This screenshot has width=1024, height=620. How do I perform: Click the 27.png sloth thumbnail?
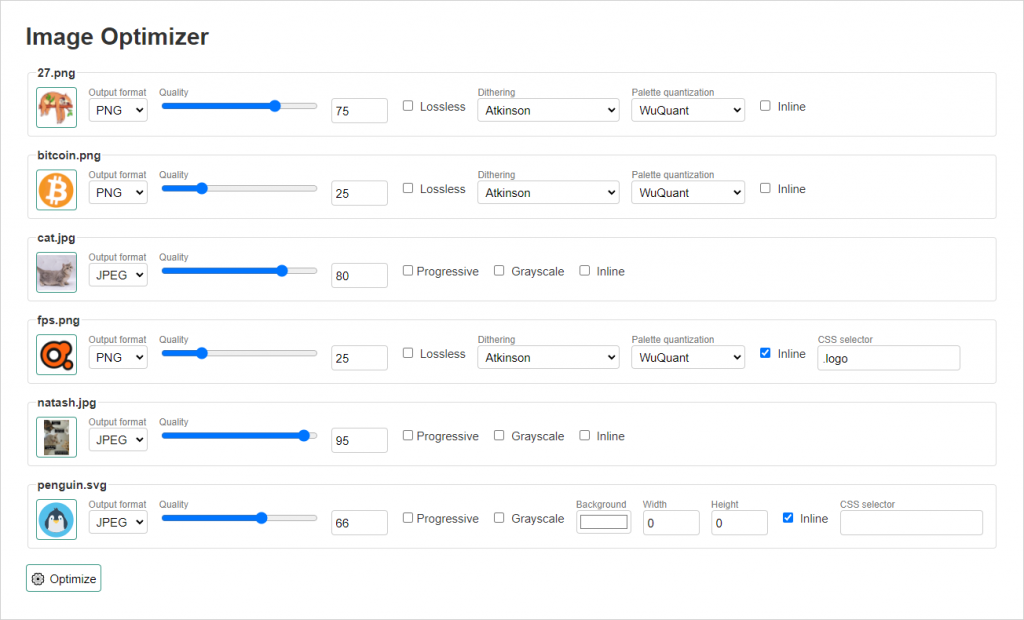click(56, 107)
